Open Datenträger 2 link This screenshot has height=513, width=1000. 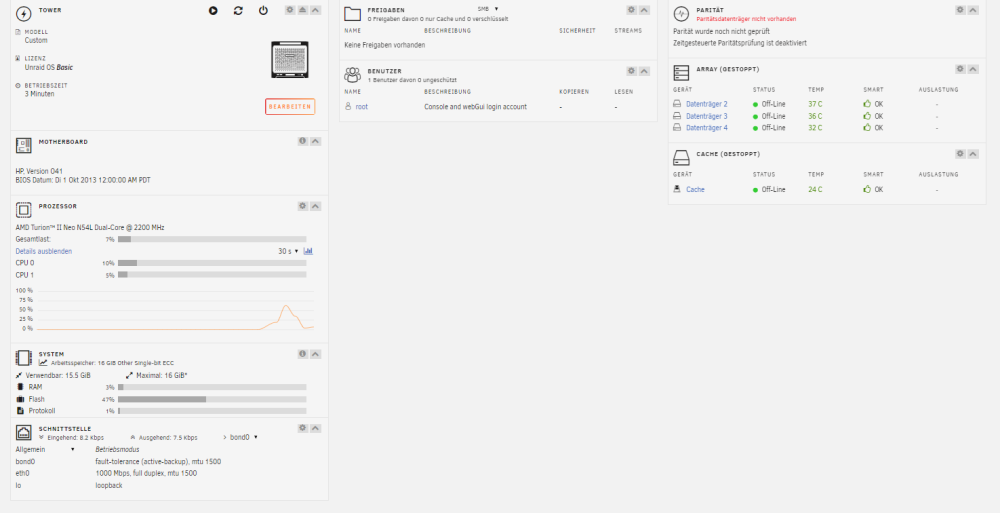point(707,104)
